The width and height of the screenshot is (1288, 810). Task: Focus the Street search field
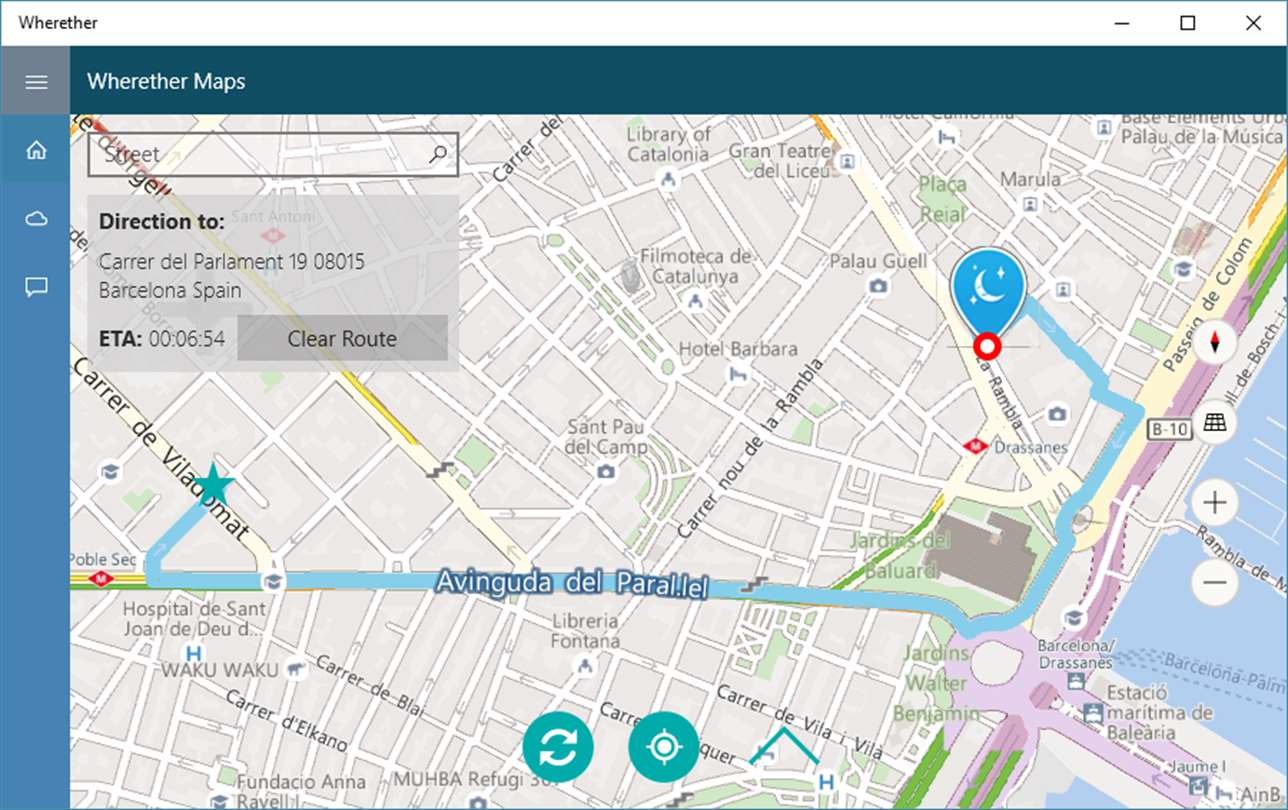pos(273,154)
